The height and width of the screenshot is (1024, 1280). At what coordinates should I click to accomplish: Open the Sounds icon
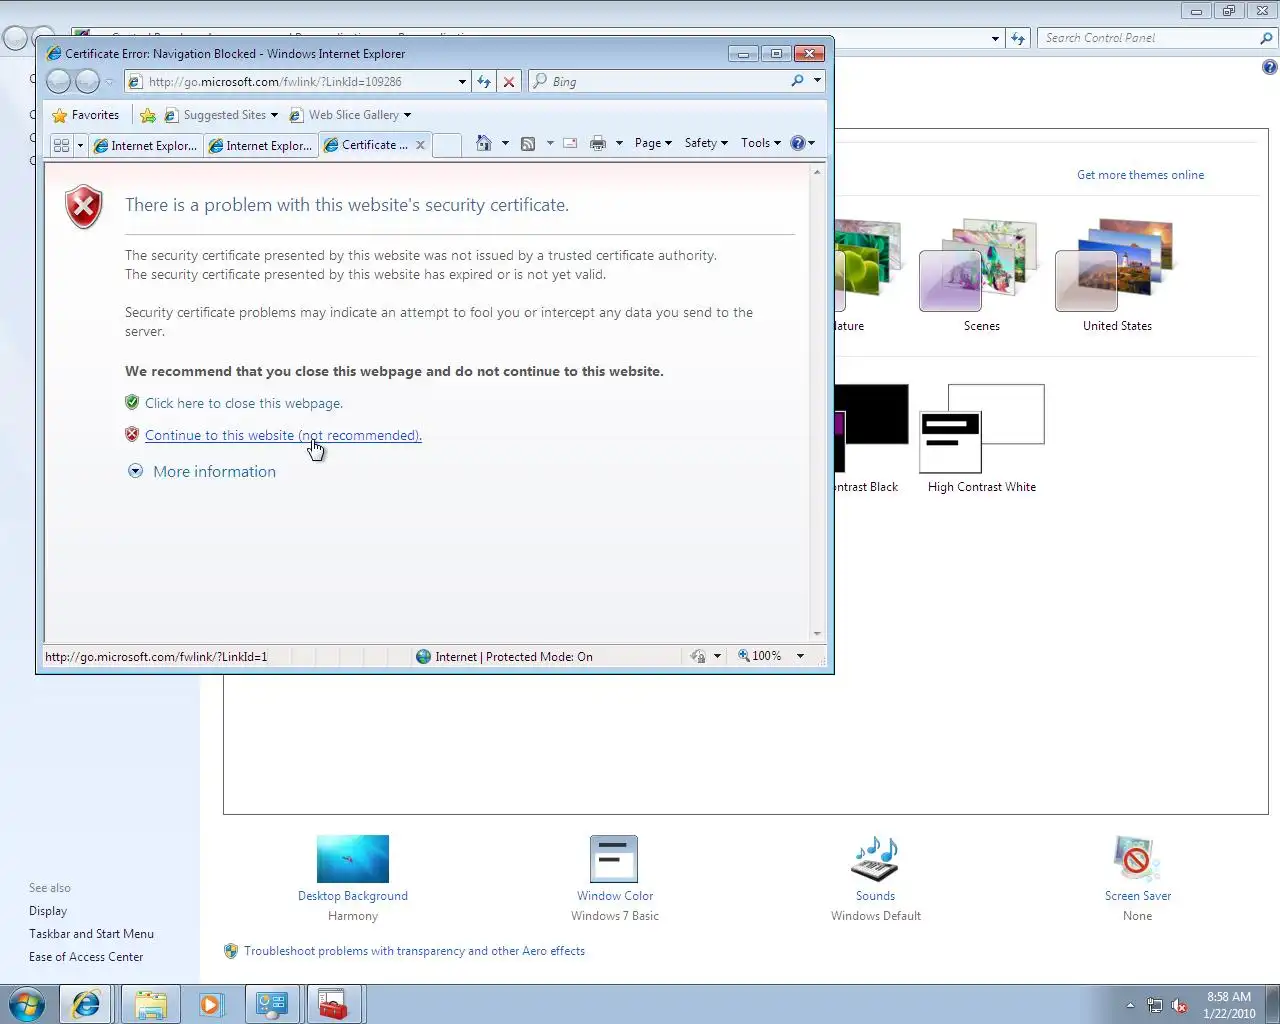tap(876, 859)
